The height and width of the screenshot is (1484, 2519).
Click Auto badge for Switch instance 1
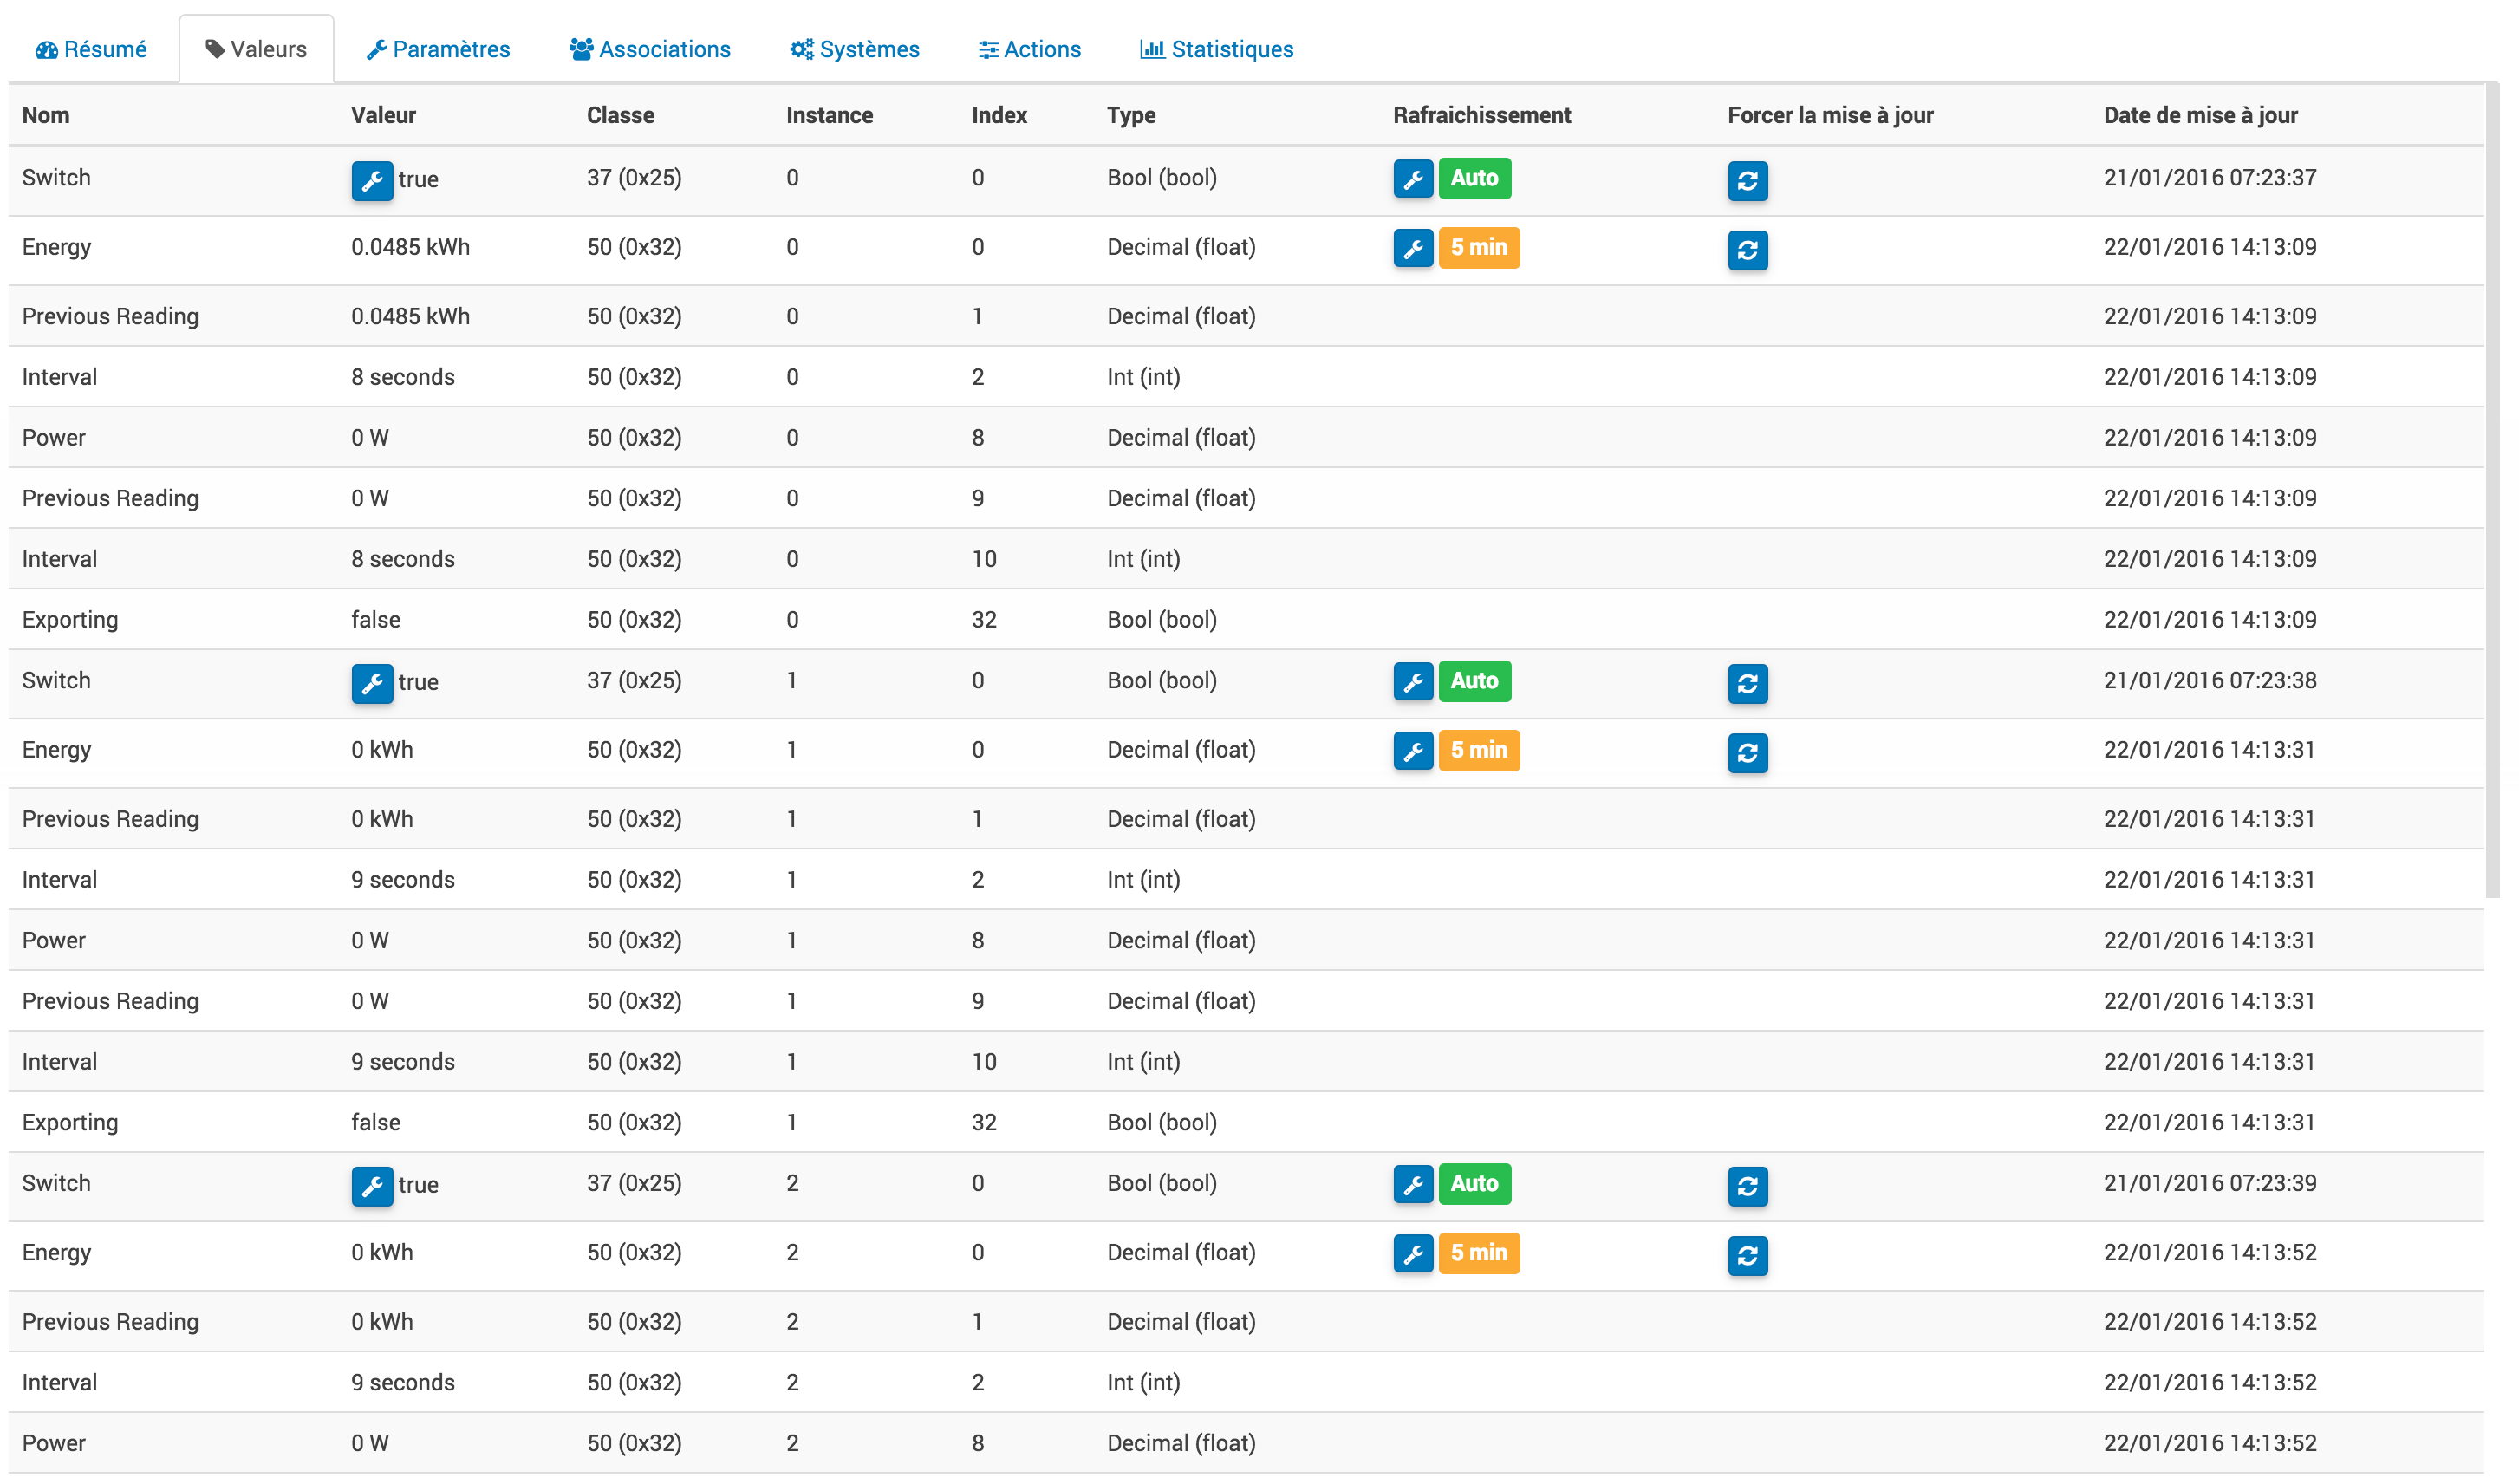(x=1475, y=682)
